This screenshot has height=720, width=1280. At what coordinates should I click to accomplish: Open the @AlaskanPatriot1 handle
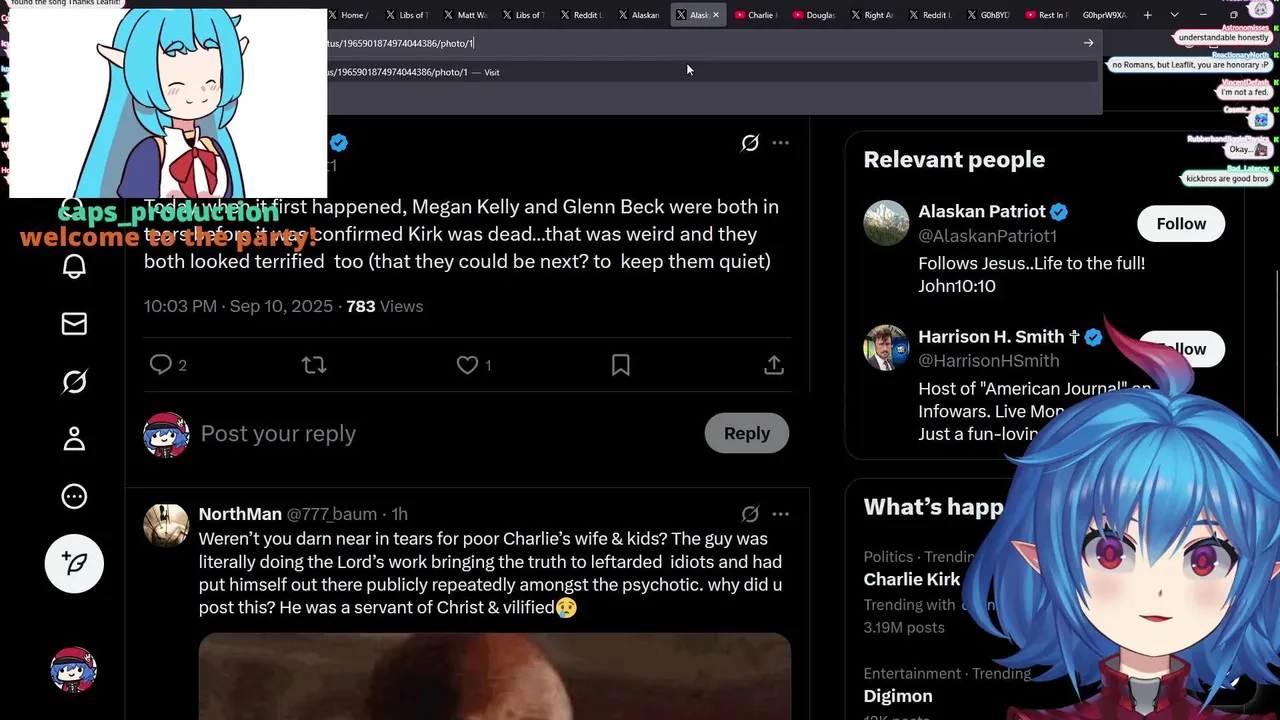coord(987,236)
